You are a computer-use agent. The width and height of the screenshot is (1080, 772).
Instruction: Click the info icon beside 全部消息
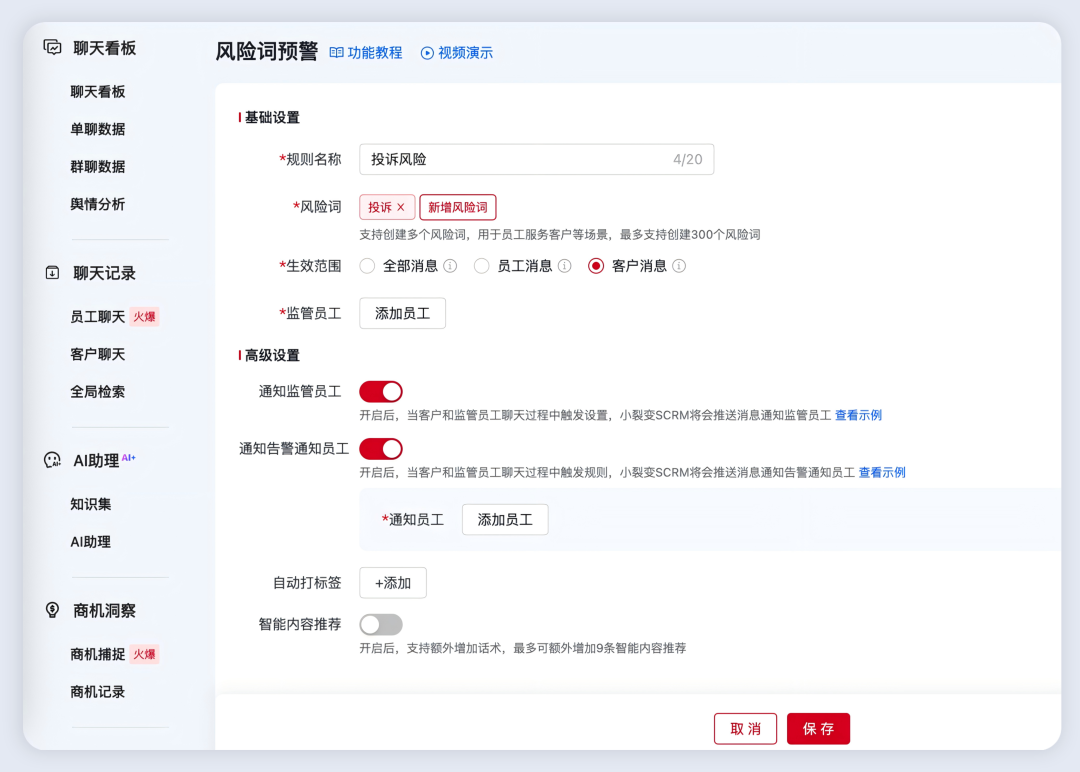click(x=451, y=266)
